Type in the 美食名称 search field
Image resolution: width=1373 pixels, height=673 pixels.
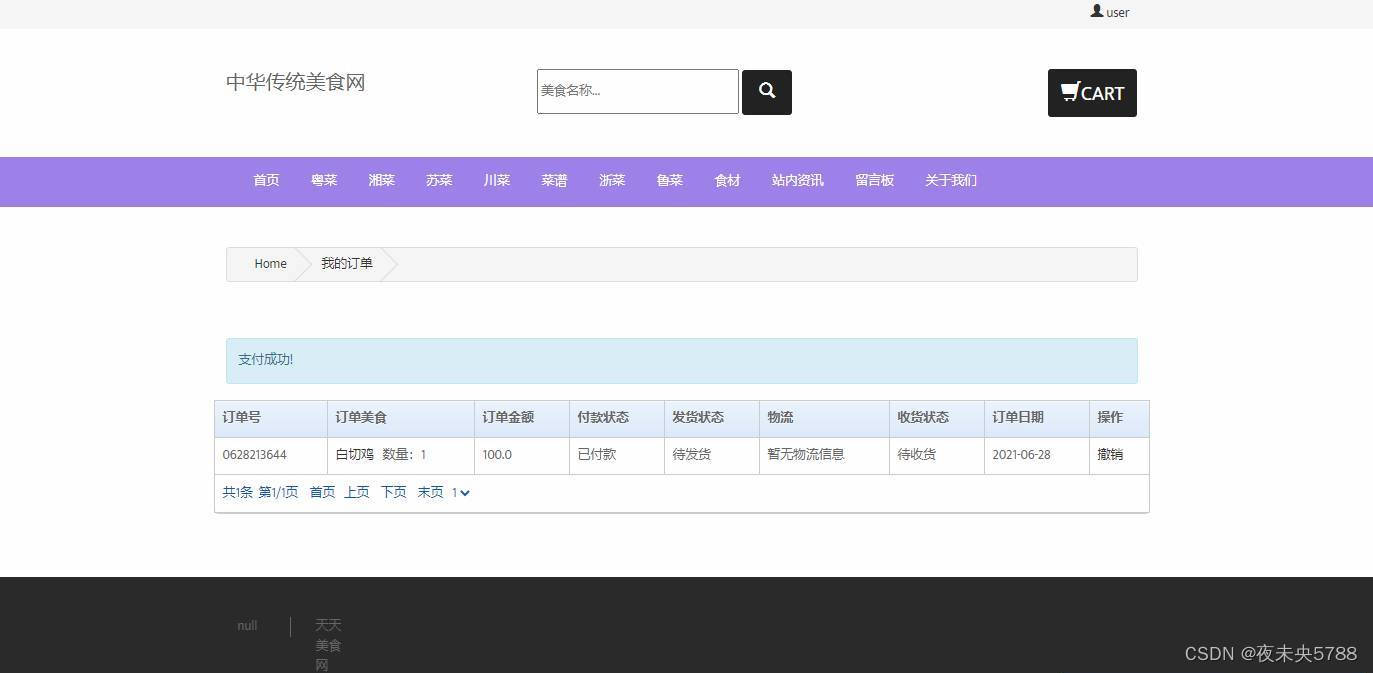coord(637,91)
